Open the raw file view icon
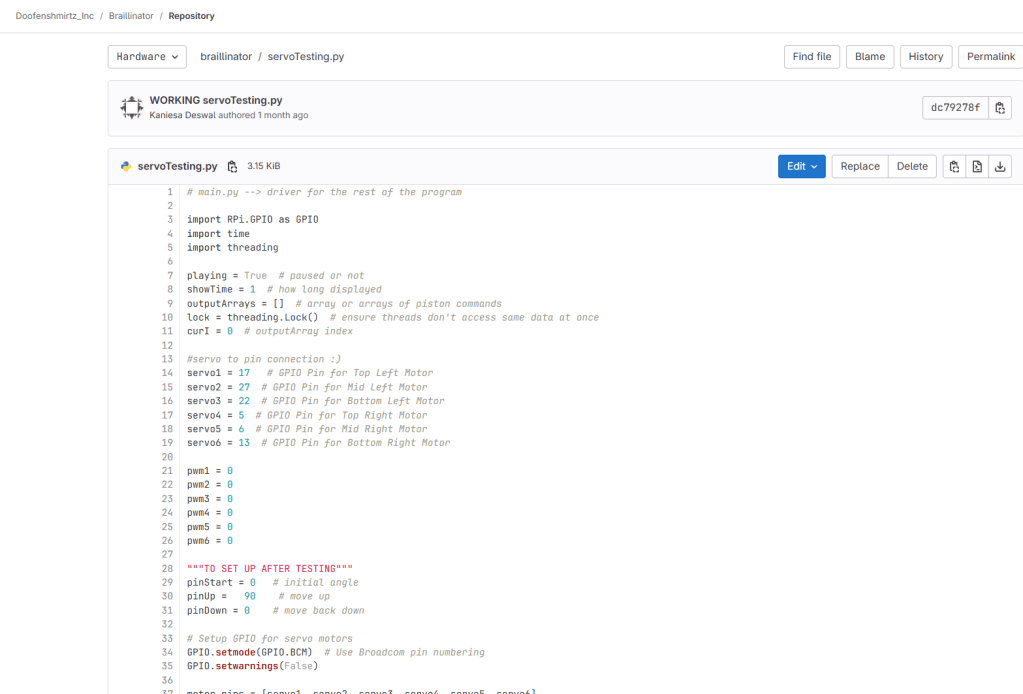Screen dimensions: 1023x694 [x=977, y=167]
